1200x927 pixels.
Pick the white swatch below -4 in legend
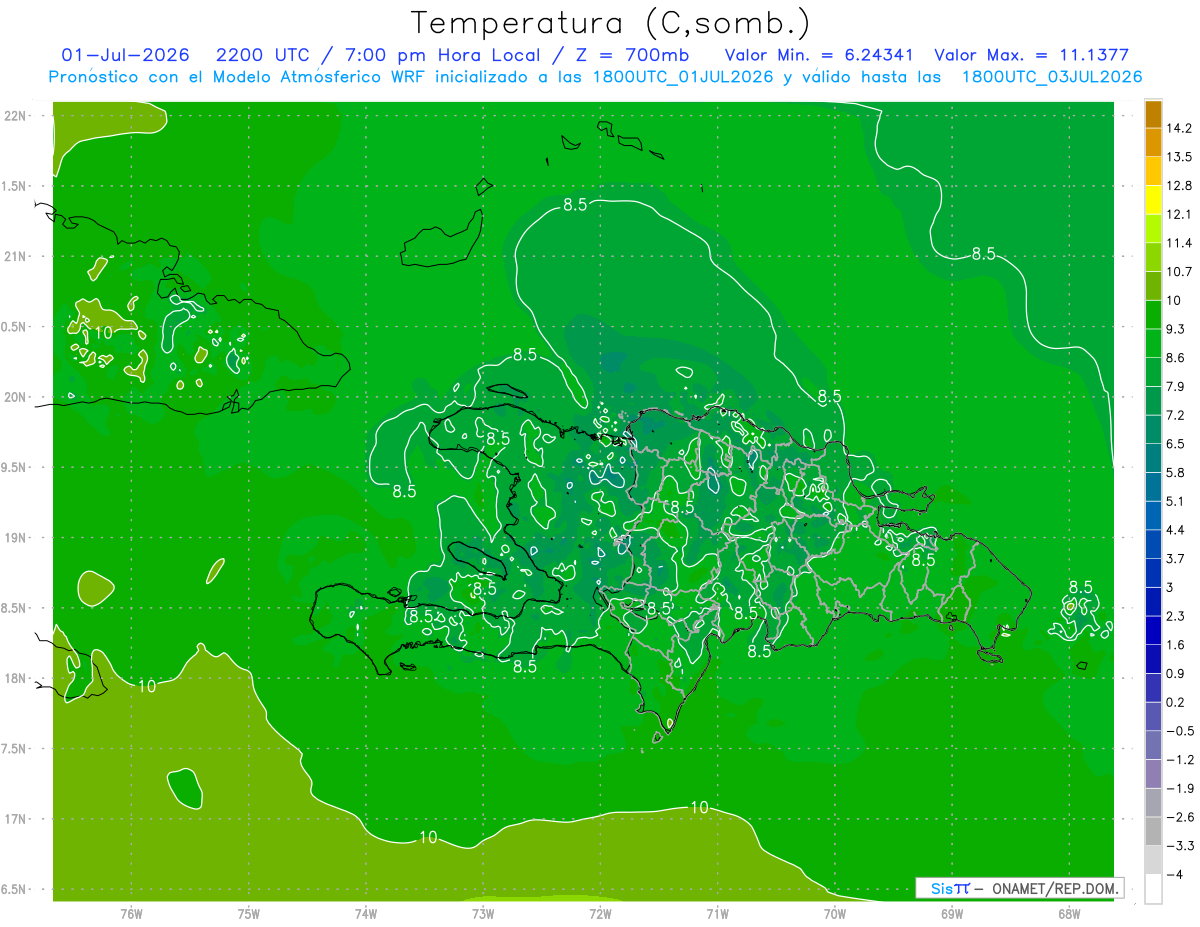(1153, 889)
